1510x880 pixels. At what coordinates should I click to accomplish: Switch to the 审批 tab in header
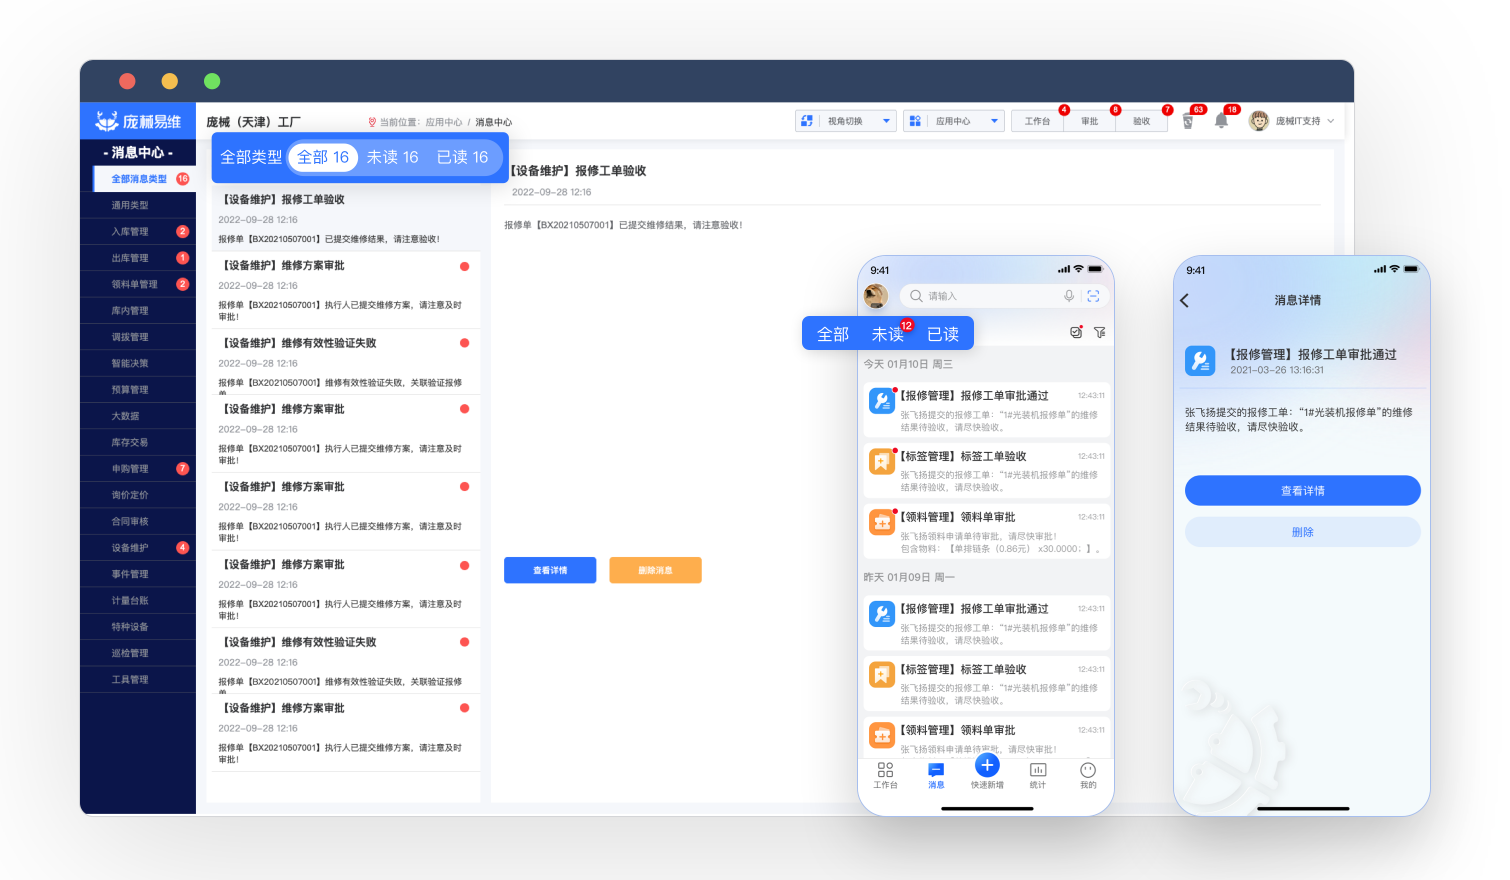(1089, 121)
